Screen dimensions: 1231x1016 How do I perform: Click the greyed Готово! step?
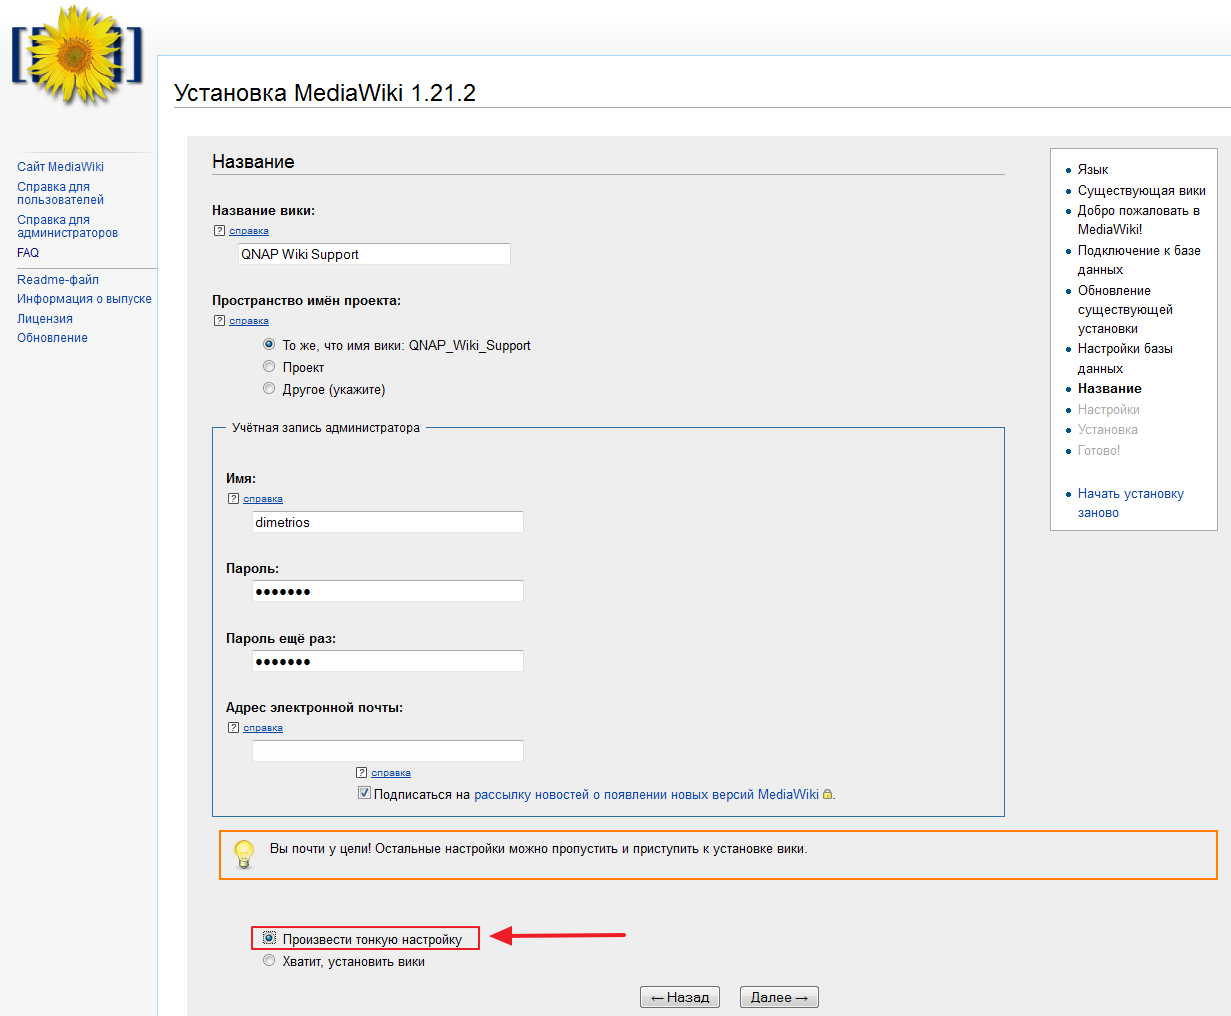pyautogui.click(x=1099, y=451)
